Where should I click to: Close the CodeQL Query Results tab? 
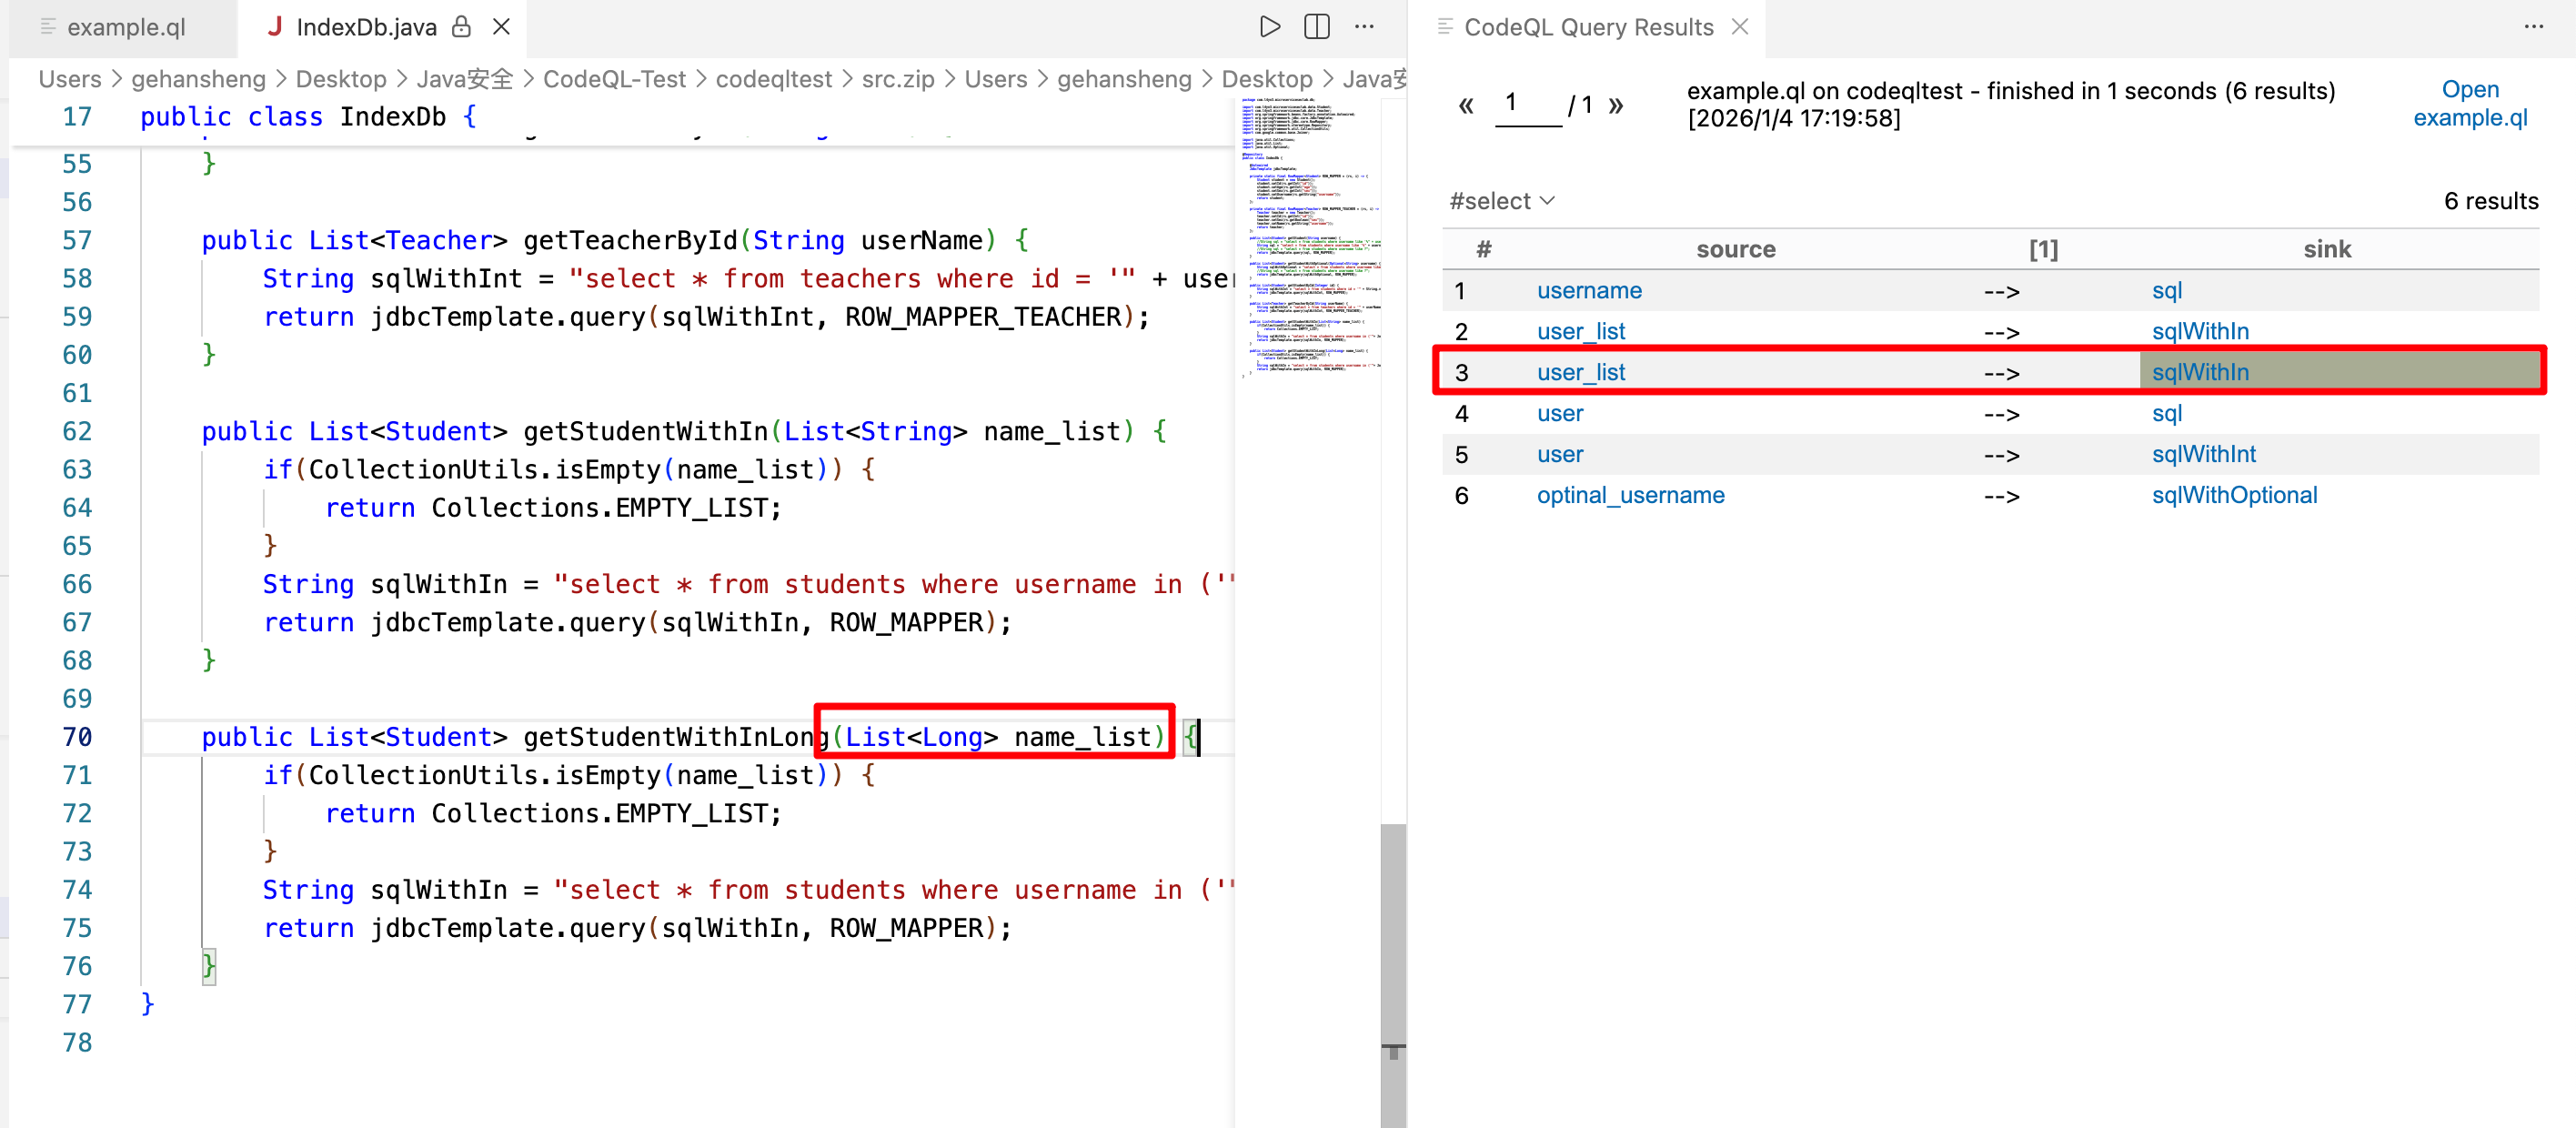(x=1740, y=27)
